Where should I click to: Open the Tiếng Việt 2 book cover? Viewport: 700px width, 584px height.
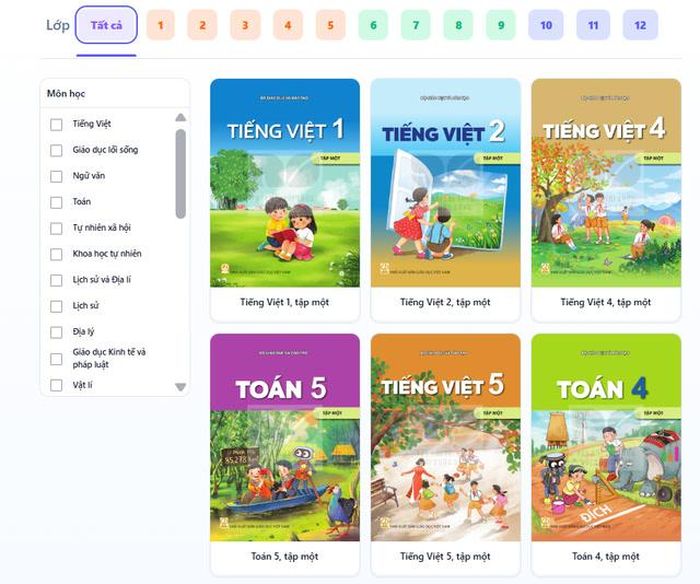[446, 183]
